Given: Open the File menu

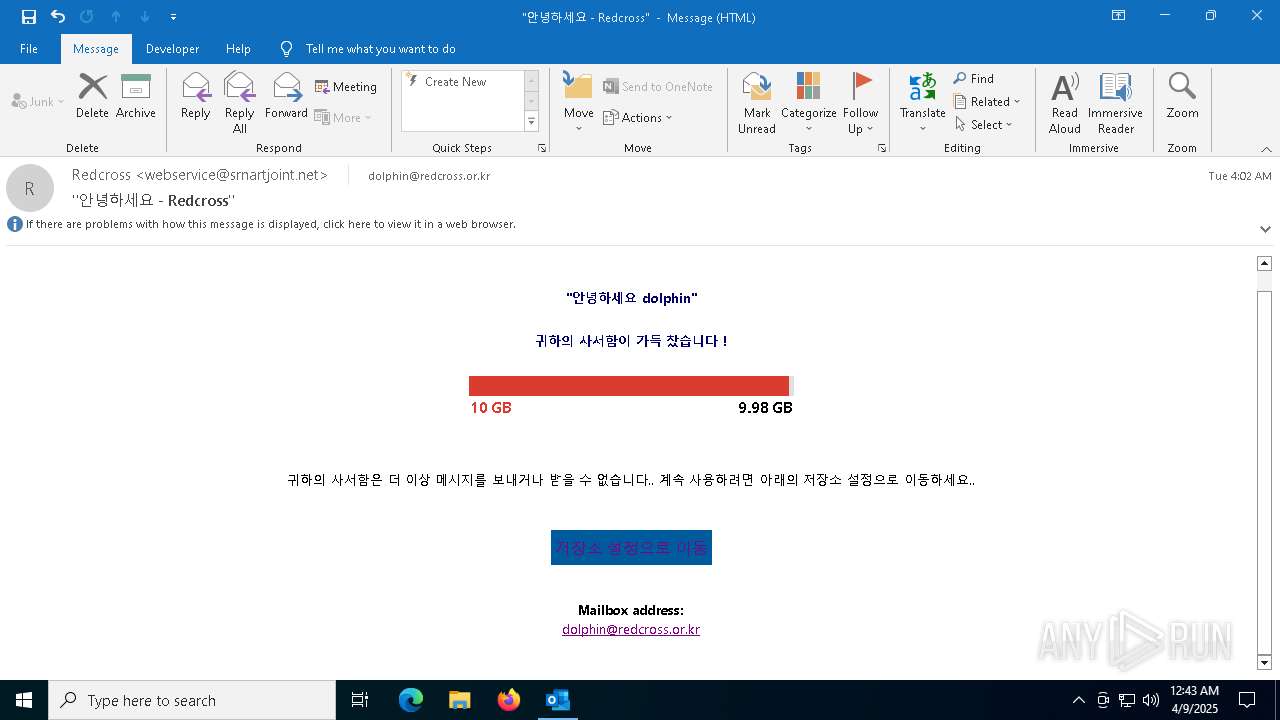Looking at the screenshot, I should [x=29, y=49].
